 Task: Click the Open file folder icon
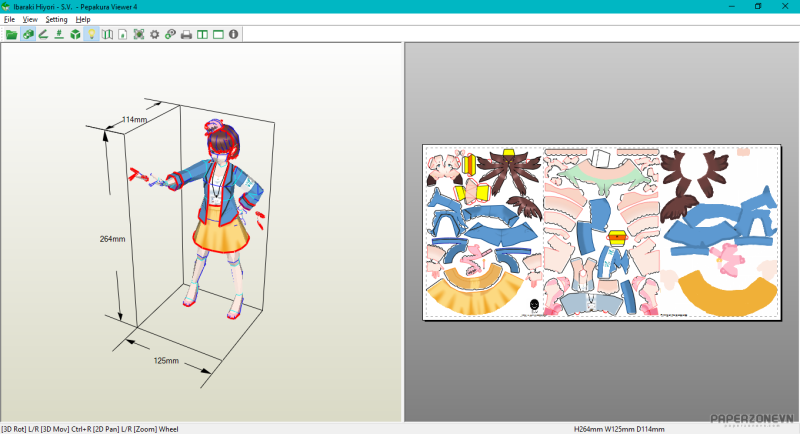[12, 34]
